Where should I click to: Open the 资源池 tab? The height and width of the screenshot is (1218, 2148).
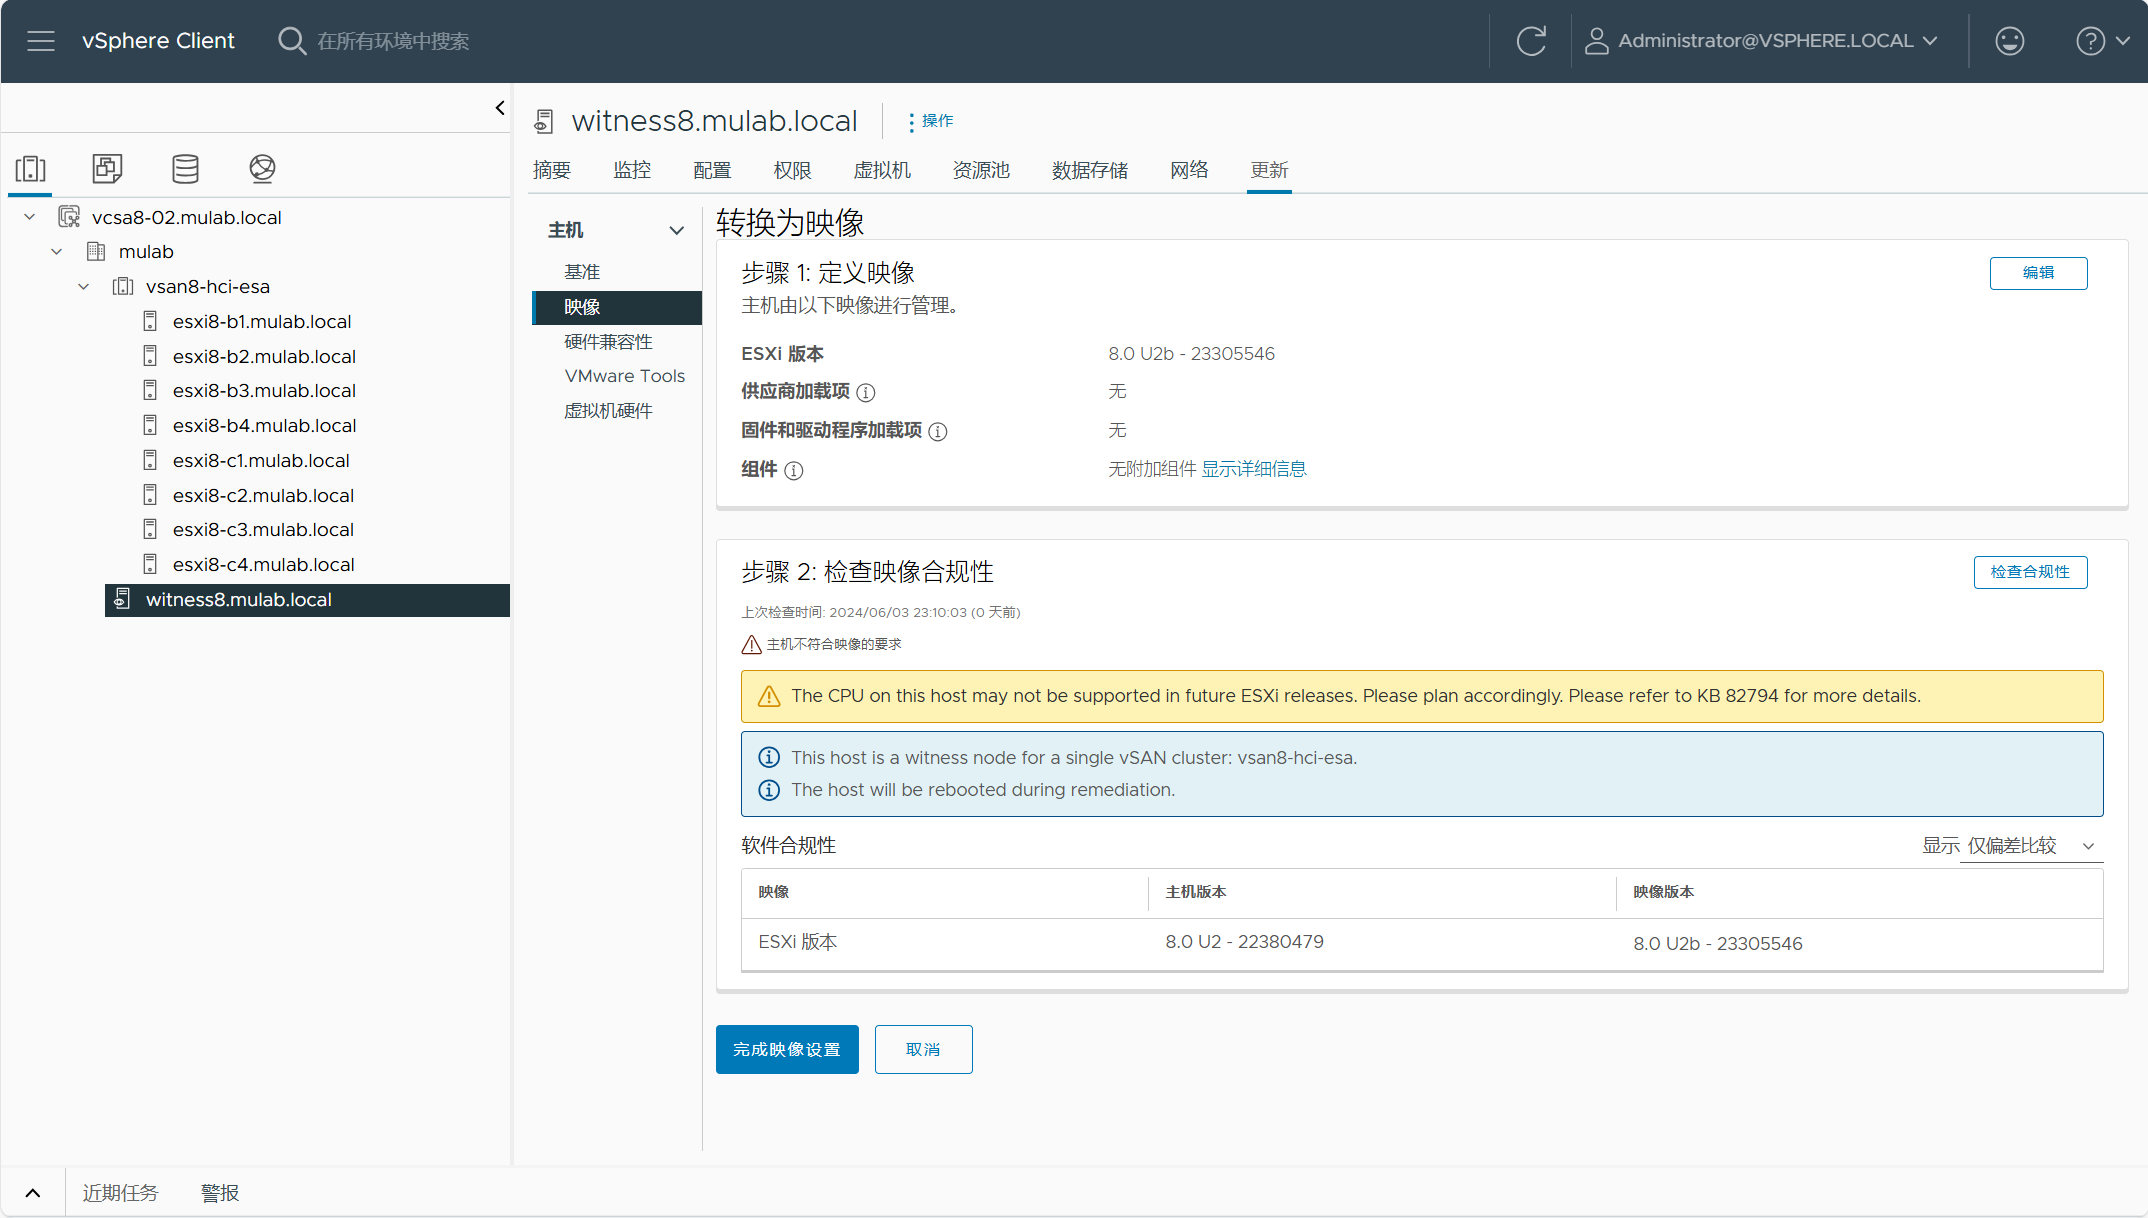click(x=981, y=170)
